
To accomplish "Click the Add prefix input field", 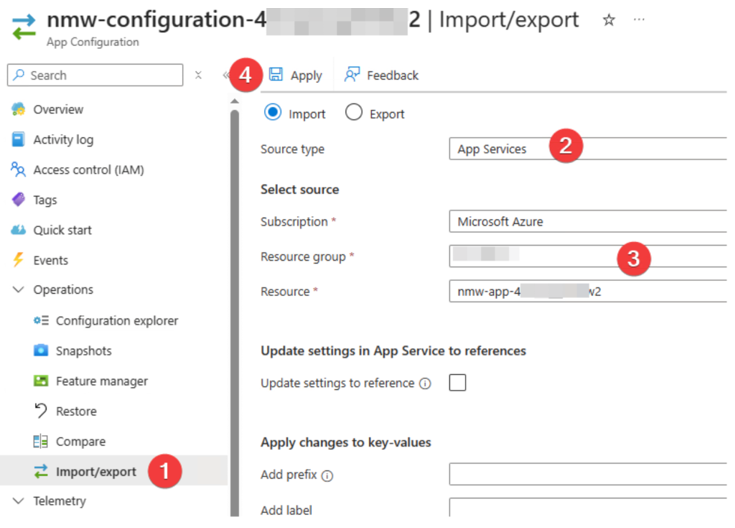I will pos(588,474).
